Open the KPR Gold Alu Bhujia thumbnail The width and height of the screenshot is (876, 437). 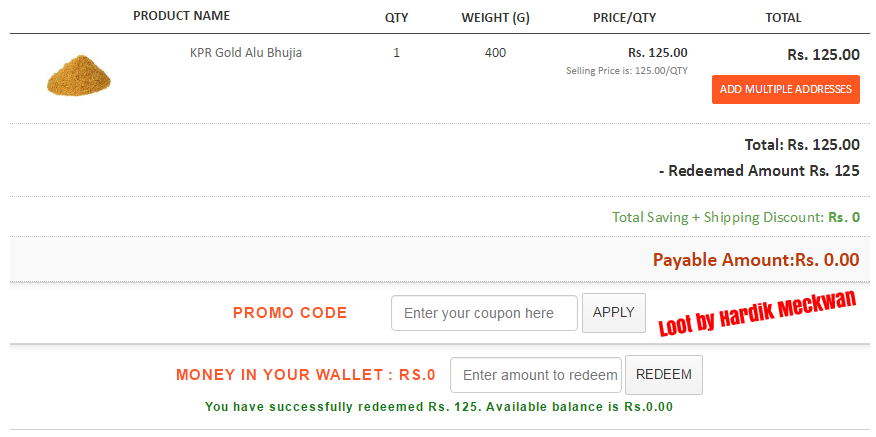tap(79, 75)
